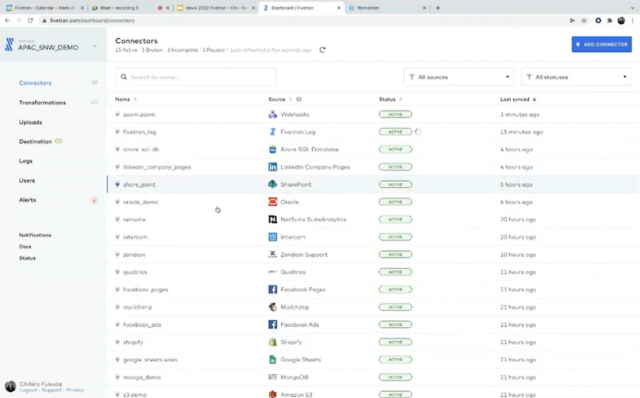Open the Transformations sidebar section
Image resolution: width=640 pixels, height=398 pixels.
click(42, 102)
